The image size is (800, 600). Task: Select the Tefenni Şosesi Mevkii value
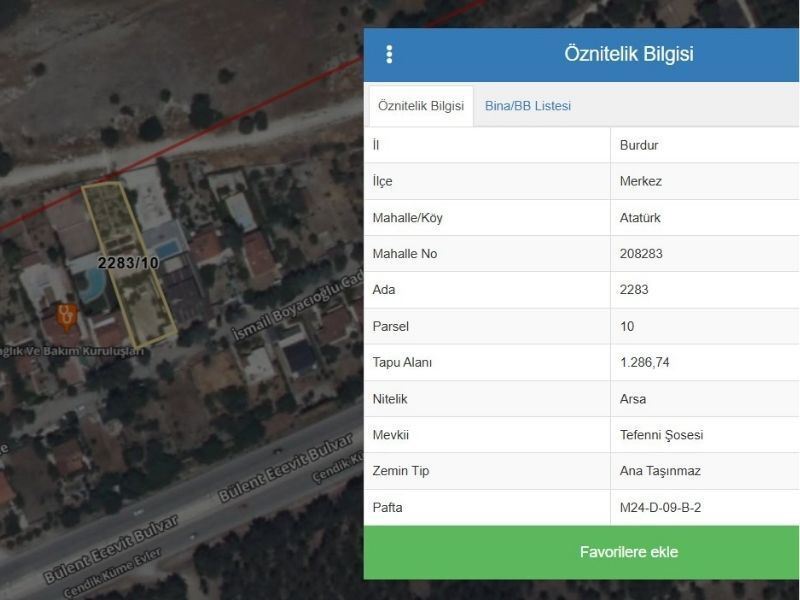click(662, 435)
